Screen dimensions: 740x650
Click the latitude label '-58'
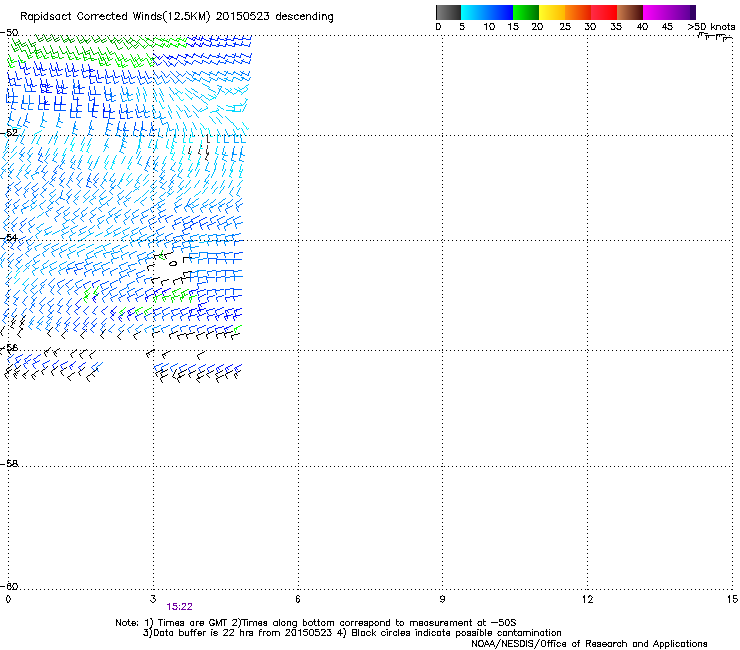pos(9,464)
